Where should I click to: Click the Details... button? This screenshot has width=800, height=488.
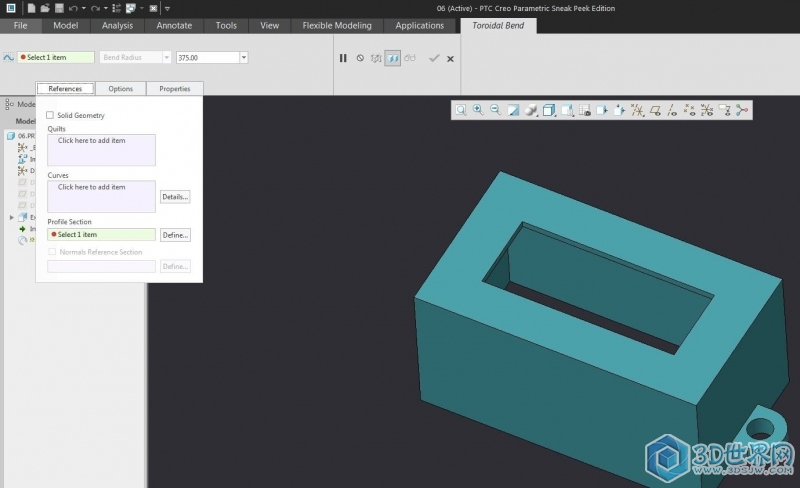[x=175, y=197]
